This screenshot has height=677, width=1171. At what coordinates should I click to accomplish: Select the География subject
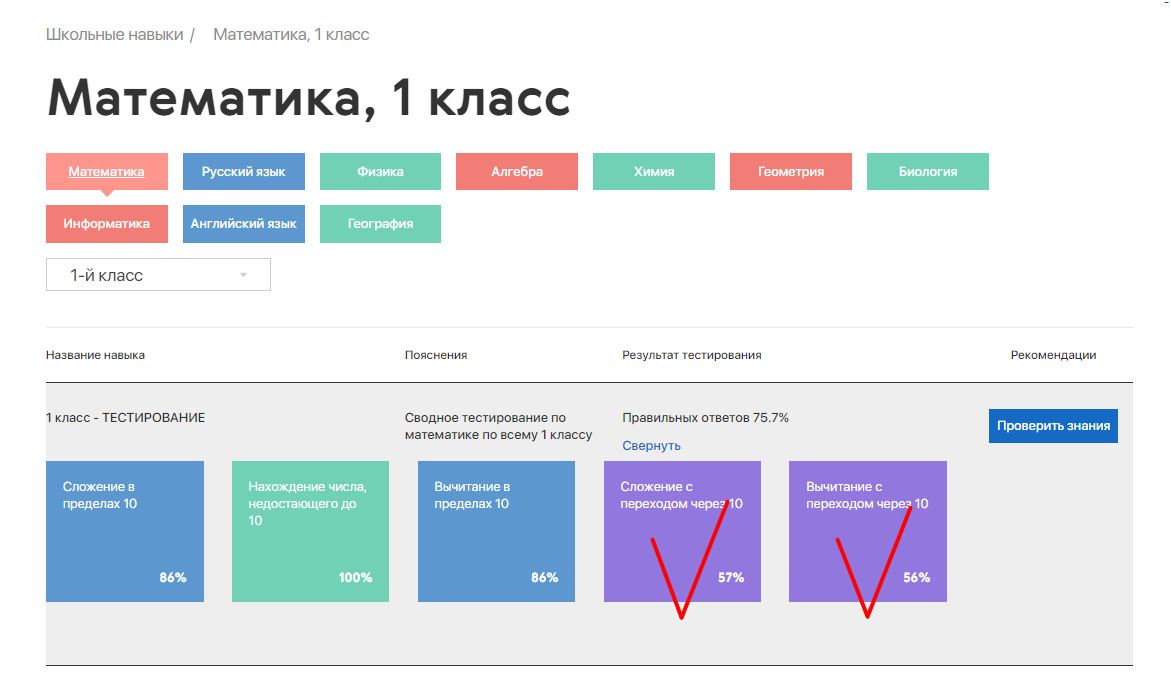click(x=380, y=223)
